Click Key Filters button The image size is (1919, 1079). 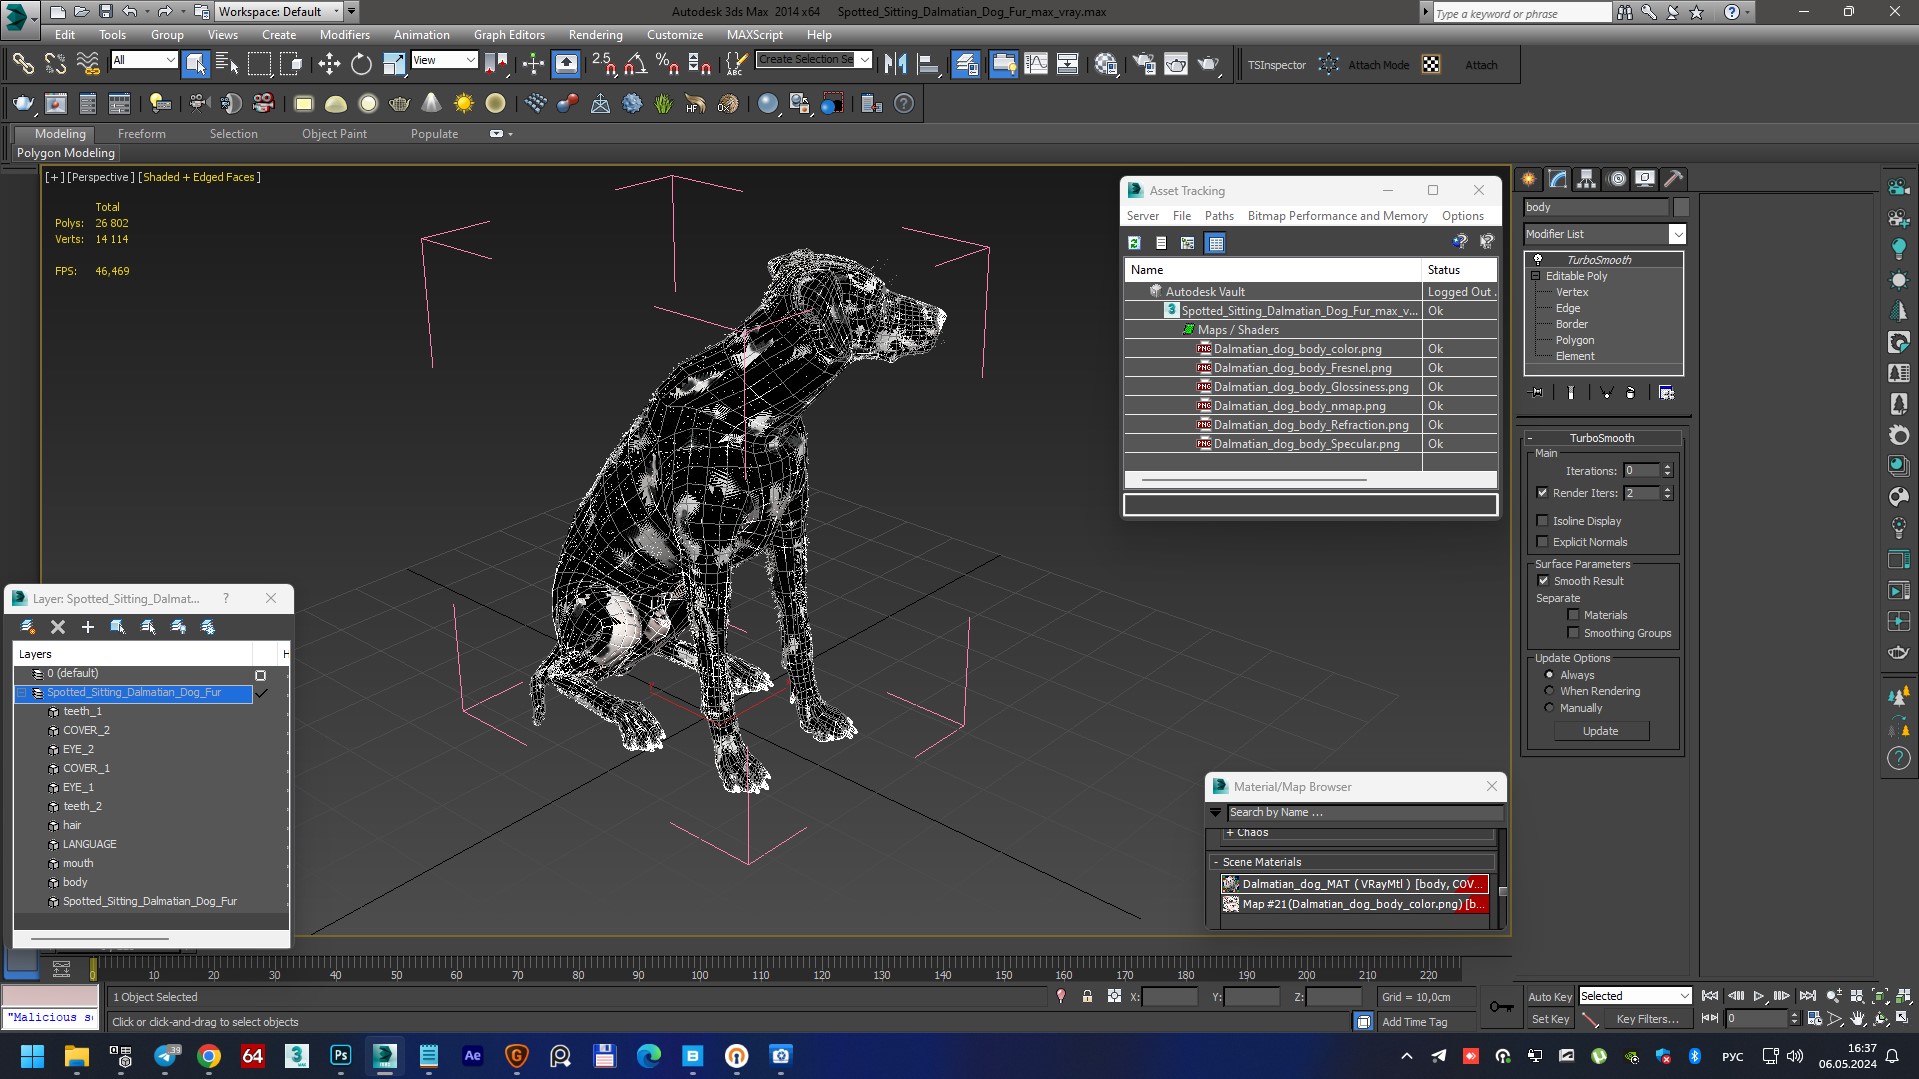coord(1646,1019)
